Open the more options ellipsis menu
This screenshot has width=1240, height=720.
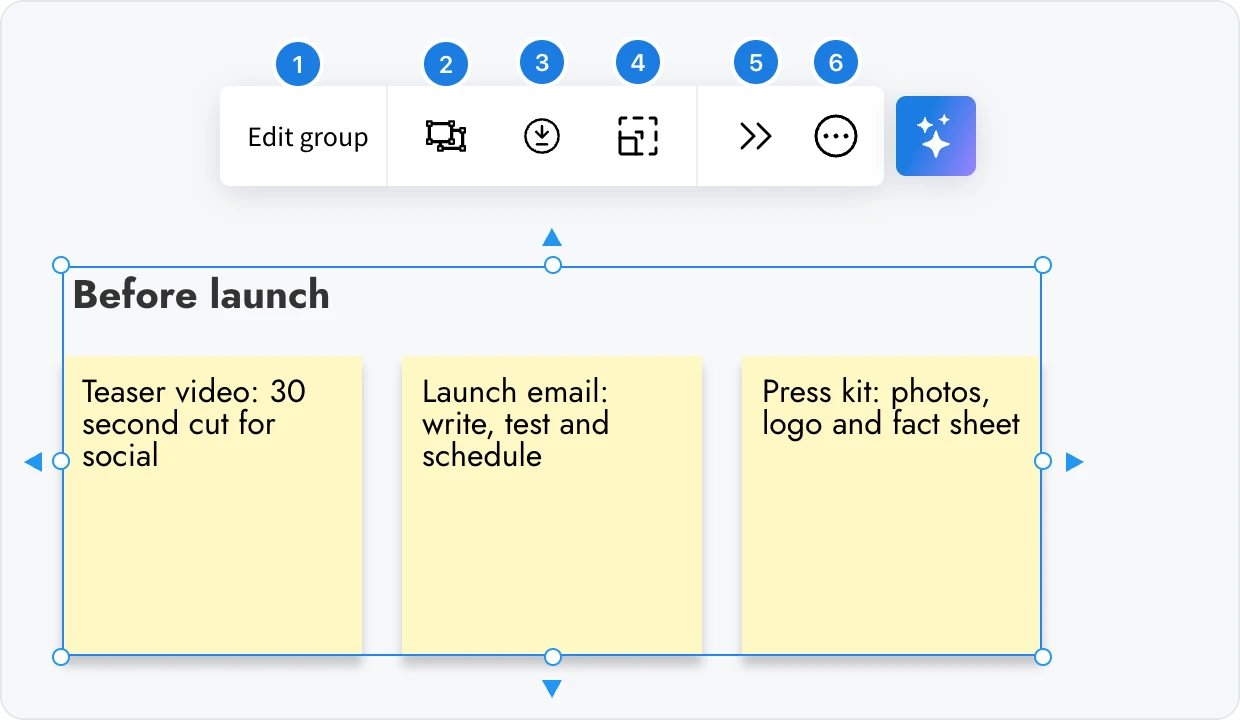click(836, 136)
